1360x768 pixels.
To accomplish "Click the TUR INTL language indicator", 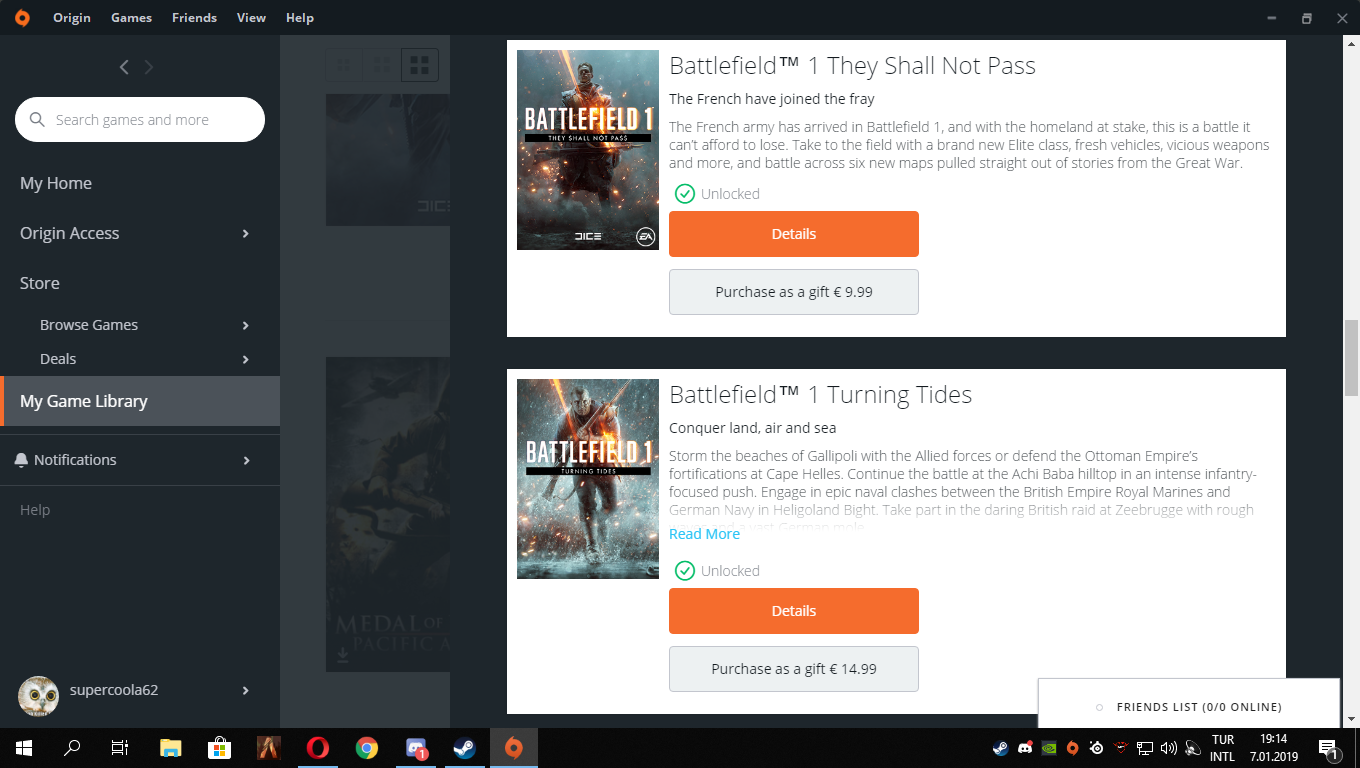I will (1222, 748).
